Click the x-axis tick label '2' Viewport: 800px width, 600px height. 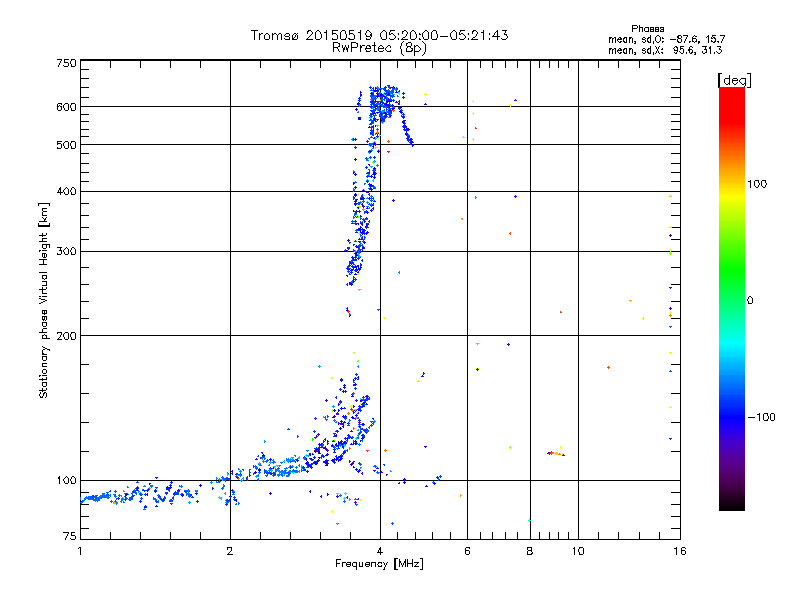click(230, 551)
